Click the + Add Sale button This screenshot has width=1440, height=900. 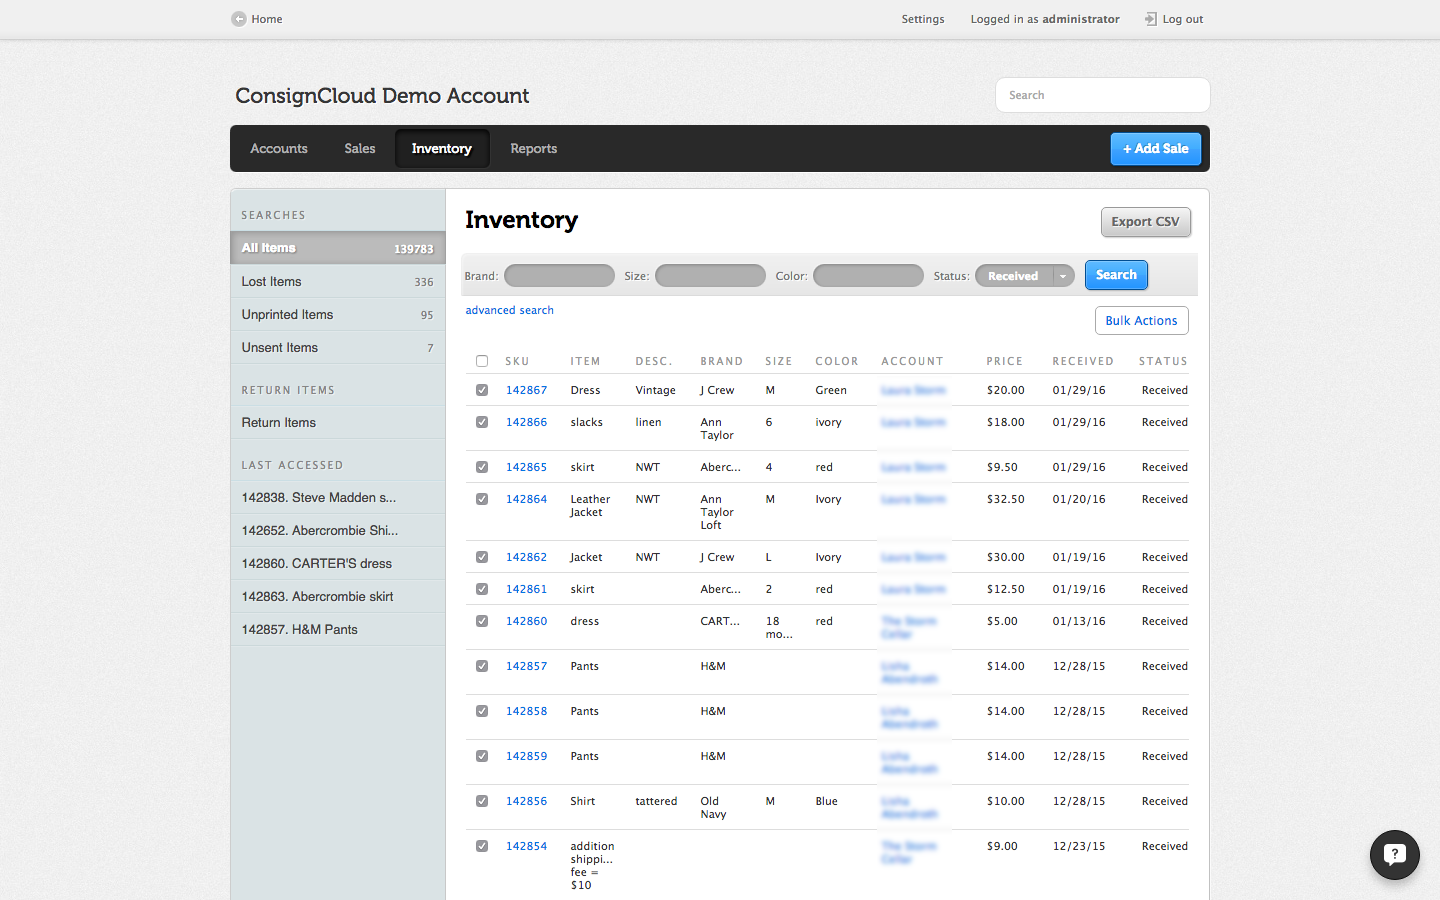click(x=1155, y=149)
